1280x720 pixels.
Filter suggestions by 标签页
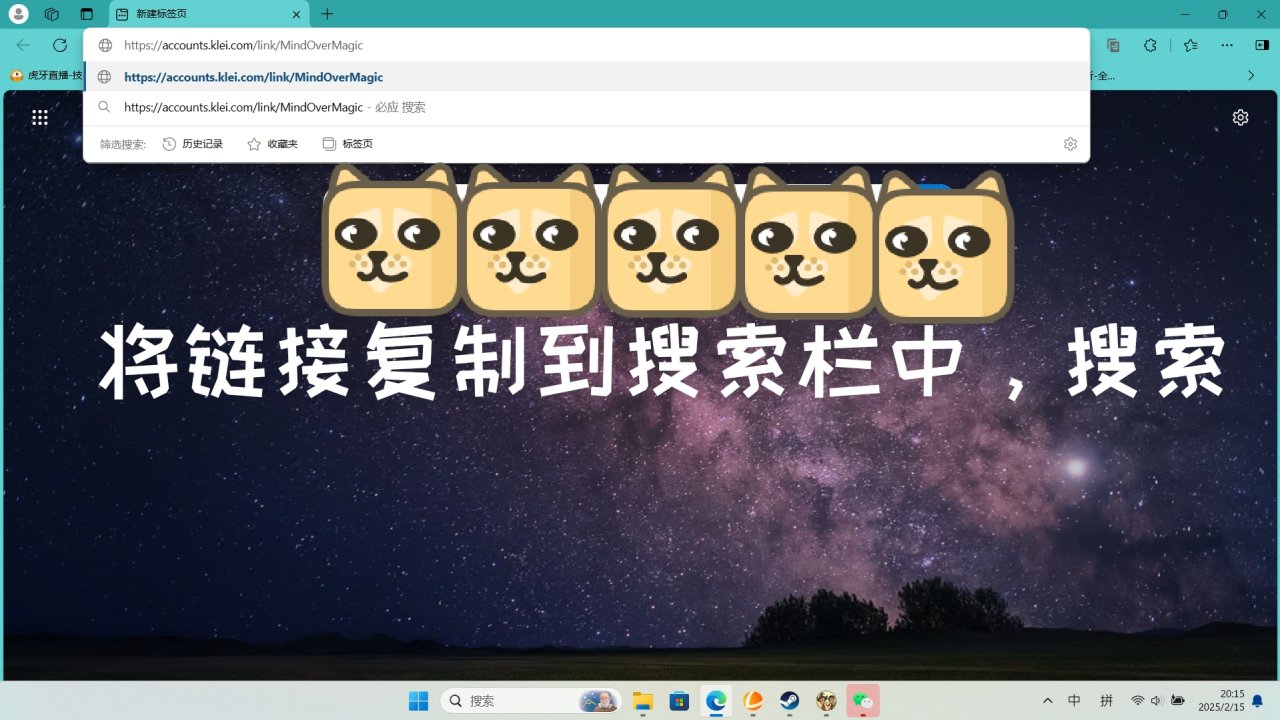pyautogui.click(x=348, y=144)
